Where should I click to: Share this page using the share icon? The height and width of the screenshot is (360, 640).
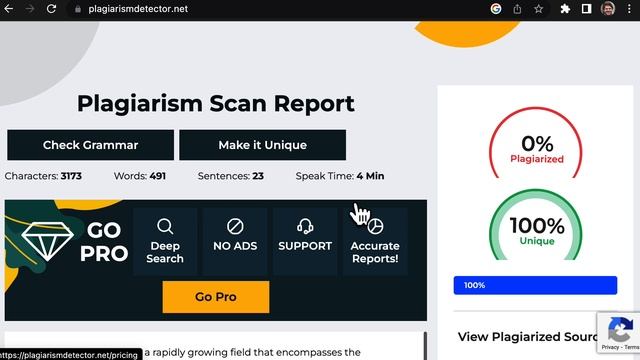pos(517,9)
